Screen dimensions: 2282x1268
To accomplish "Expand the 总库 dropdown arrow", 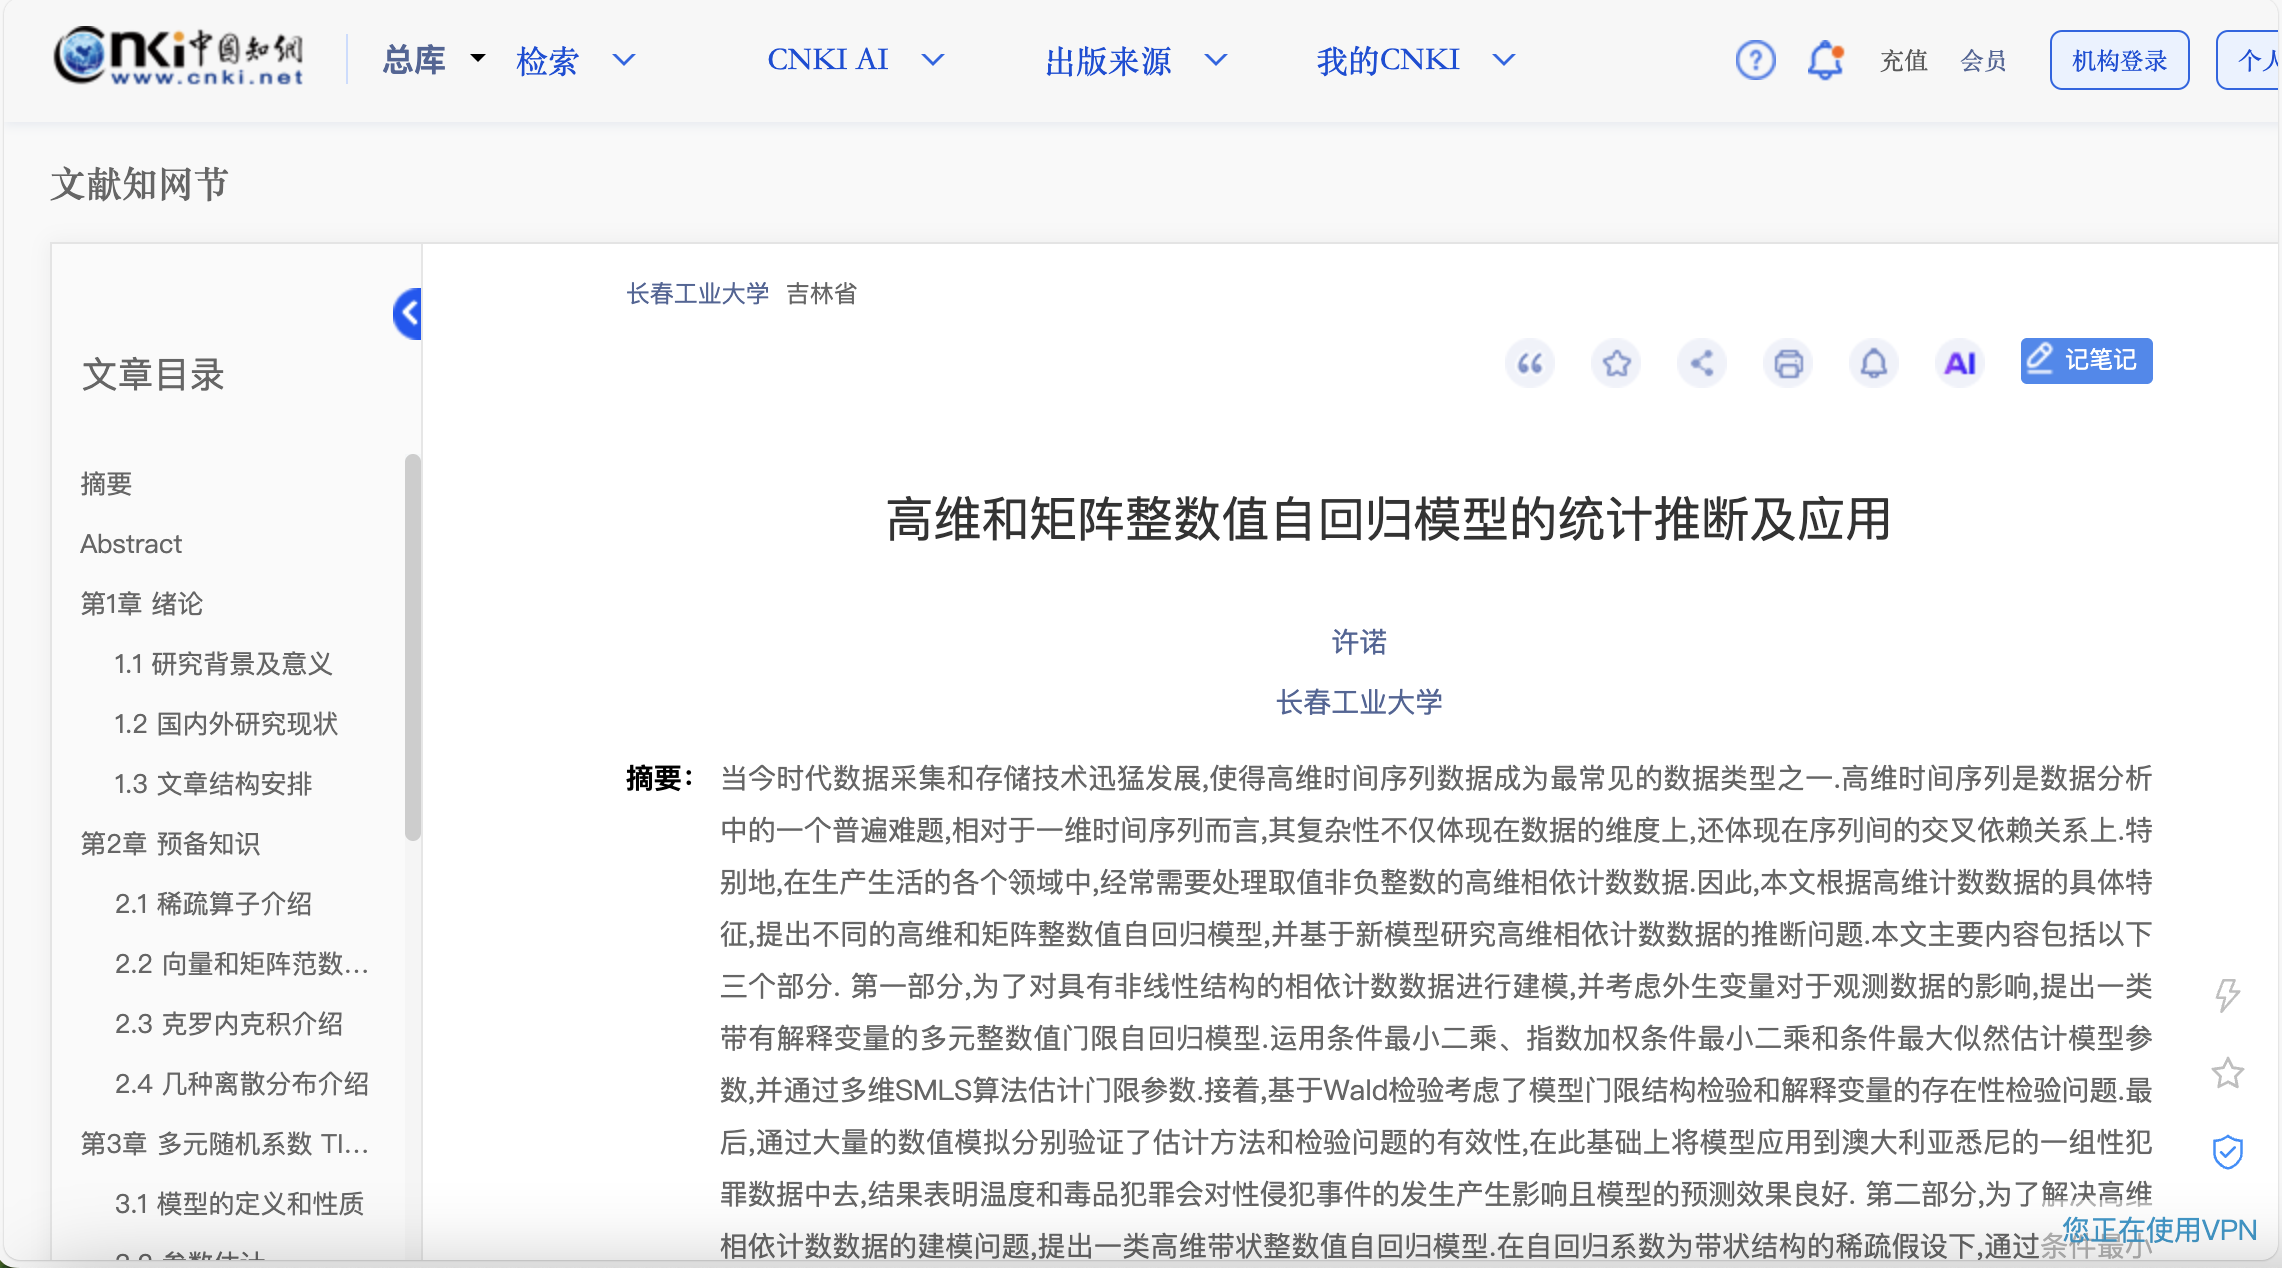I will [x=478, y=58].
